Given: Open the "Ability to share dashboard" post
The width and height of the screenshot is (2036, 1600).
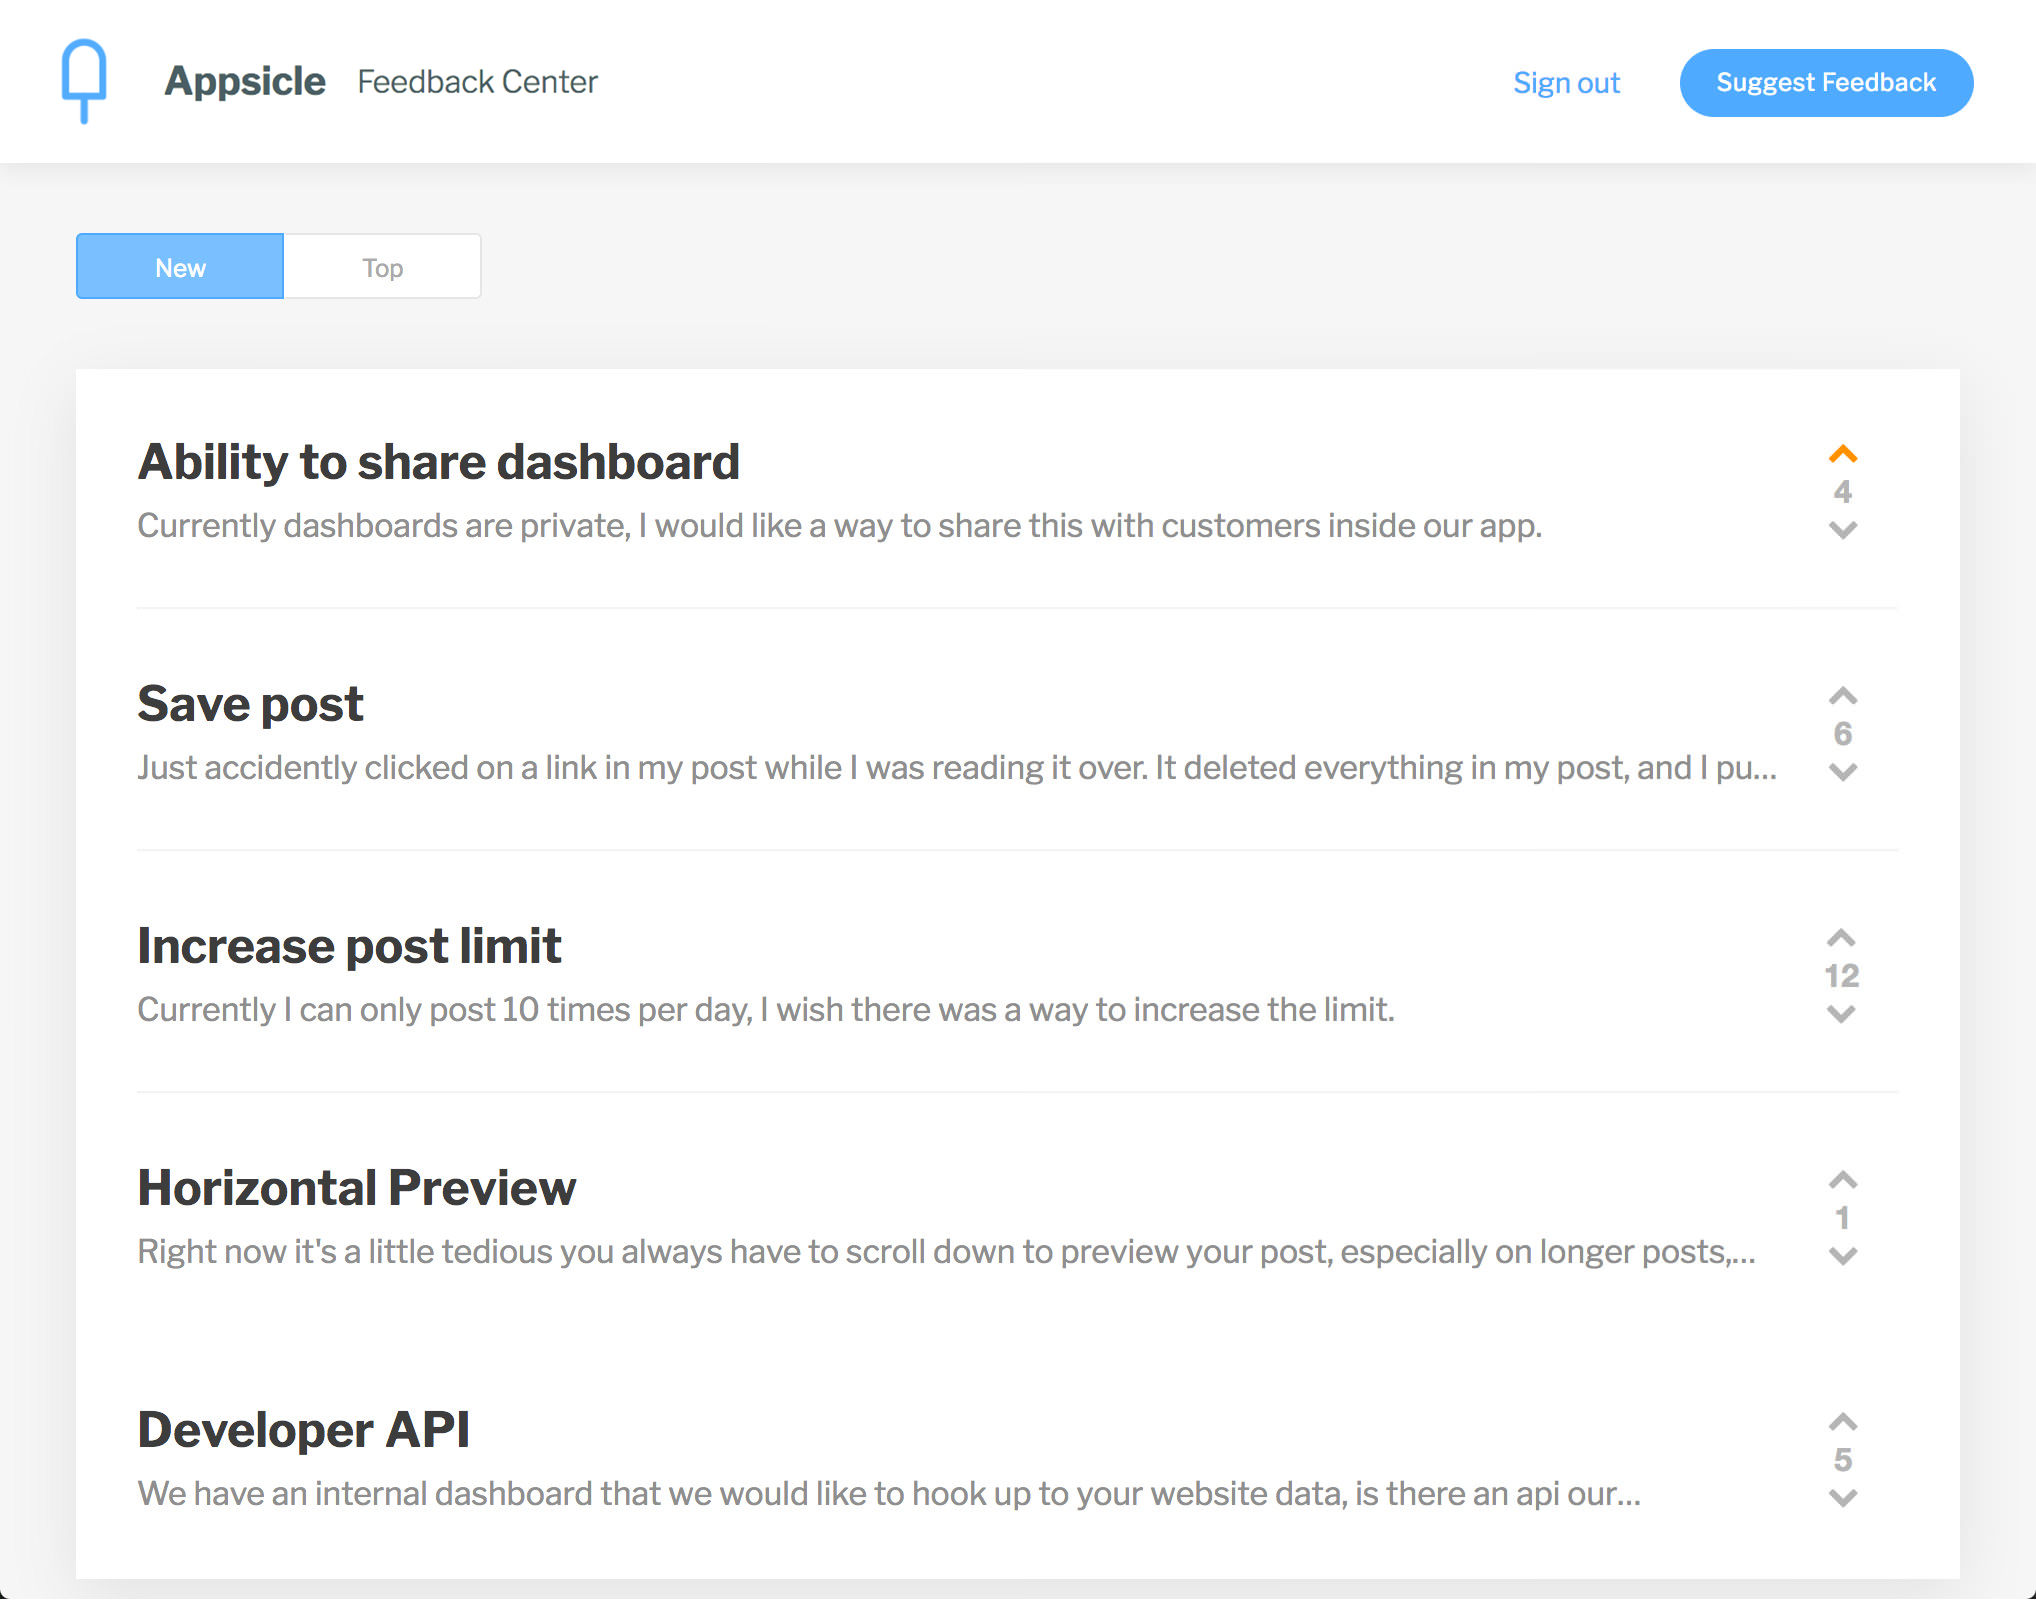Looking at the screenshot, I should (438, 461).
